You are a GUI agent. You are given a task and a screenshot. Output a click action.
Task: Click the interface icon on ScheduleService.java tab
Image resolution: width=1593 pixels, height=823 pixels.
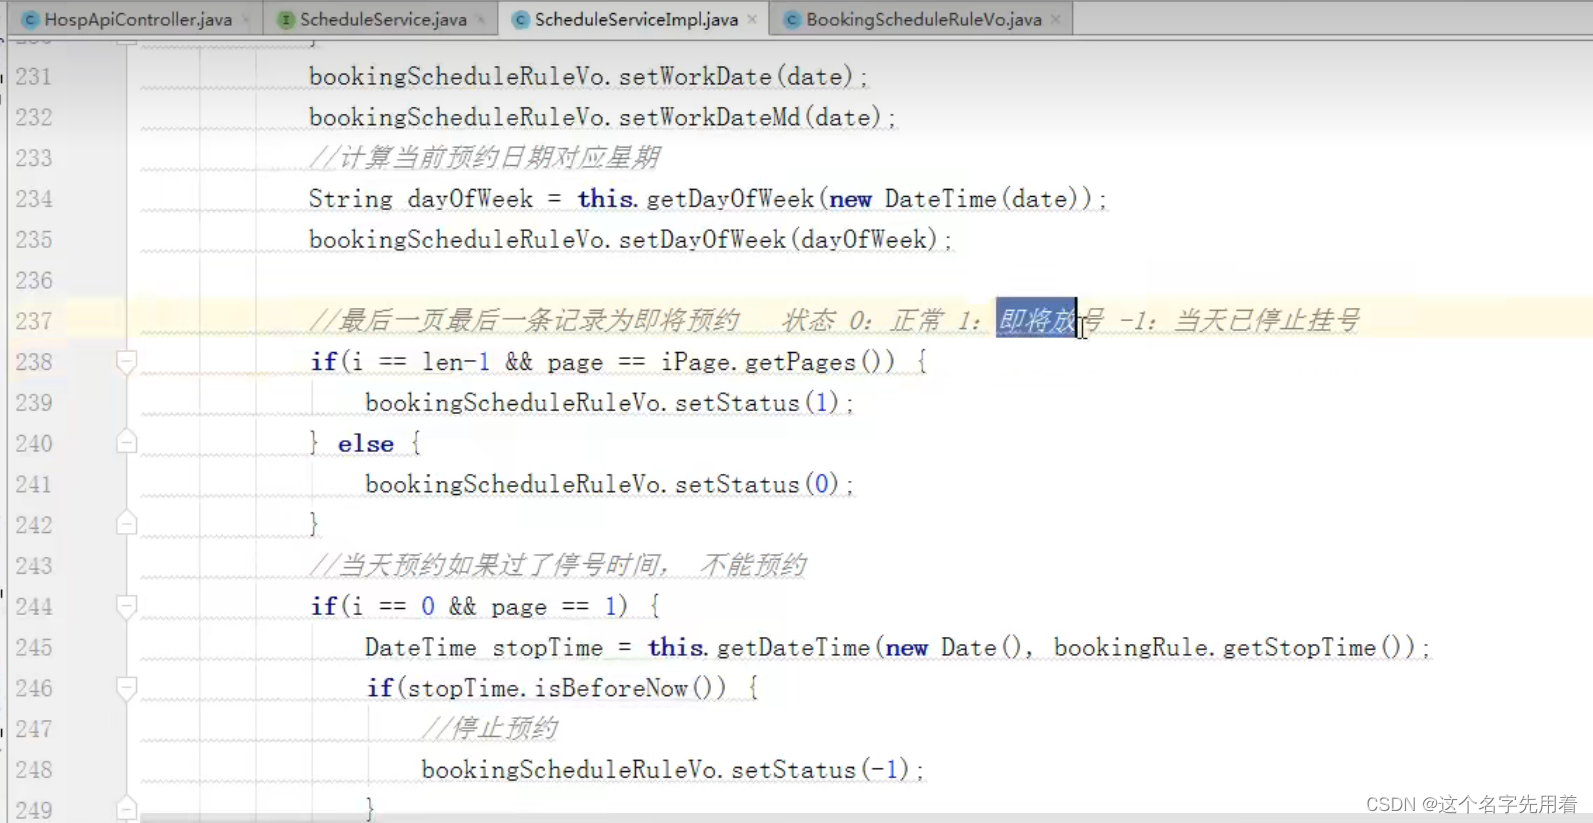(286, 20)
